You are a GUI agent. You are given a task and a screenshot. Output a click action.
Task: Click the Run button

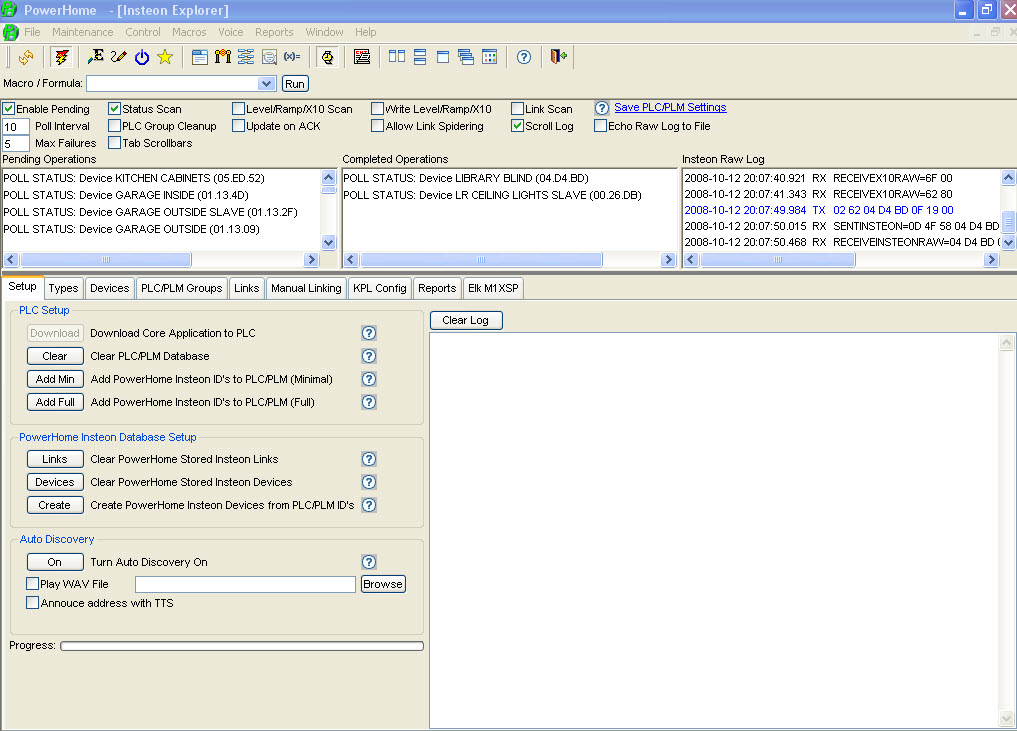(295, 84)
